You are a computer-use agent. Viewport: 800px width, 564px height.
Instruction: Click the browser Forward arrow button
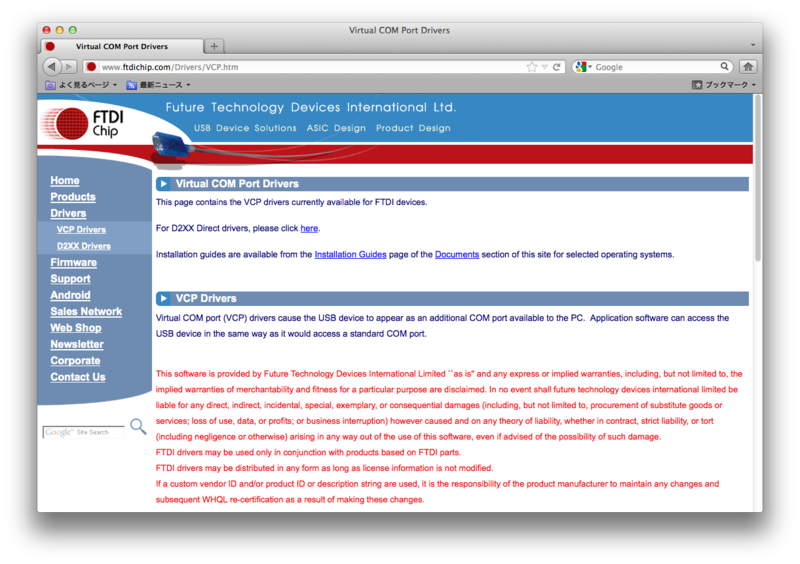[69, 66]
